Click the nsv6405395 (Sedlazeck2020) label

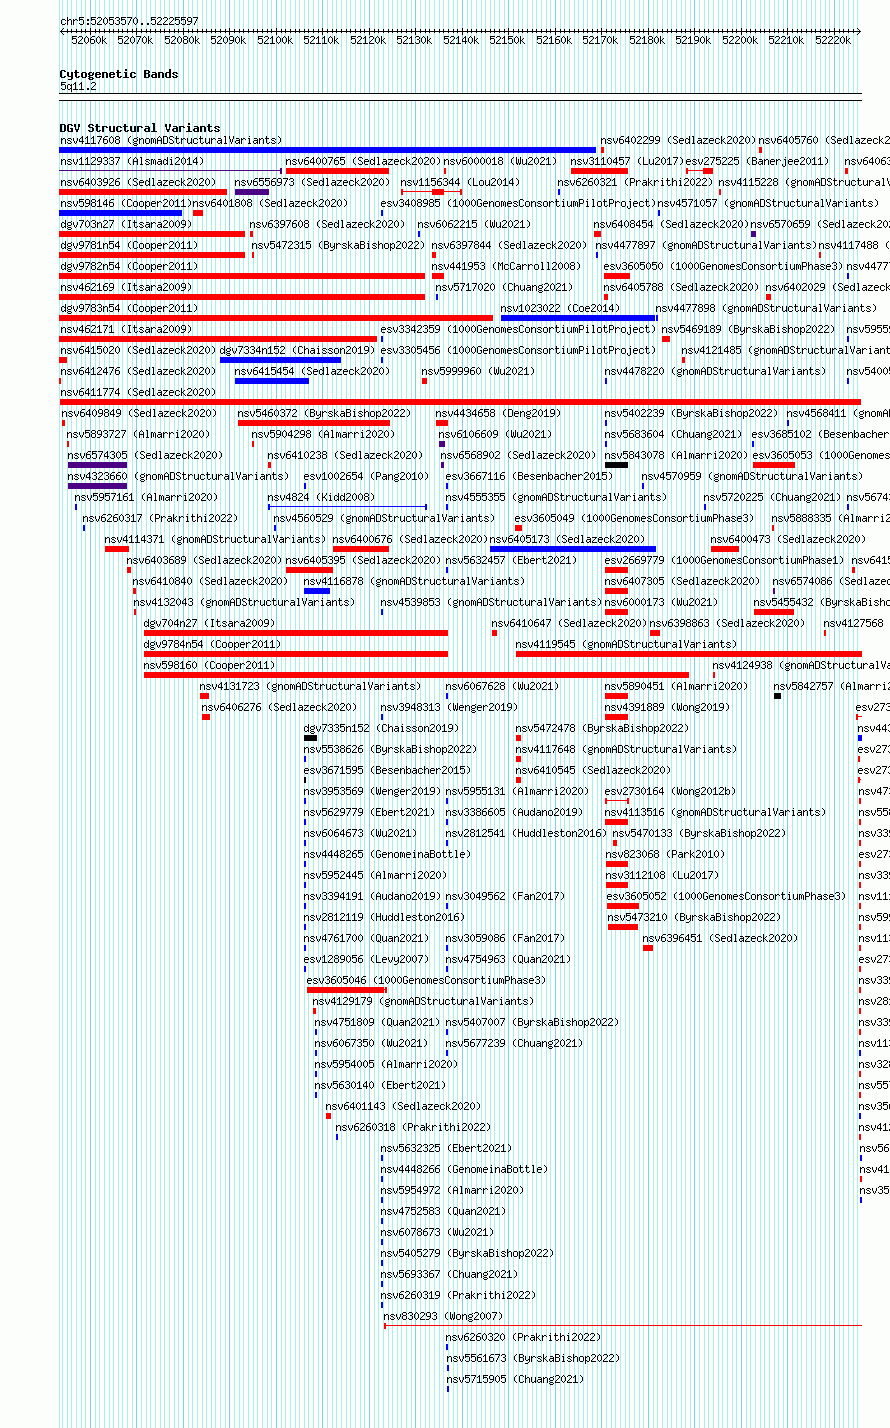[363, 560]
